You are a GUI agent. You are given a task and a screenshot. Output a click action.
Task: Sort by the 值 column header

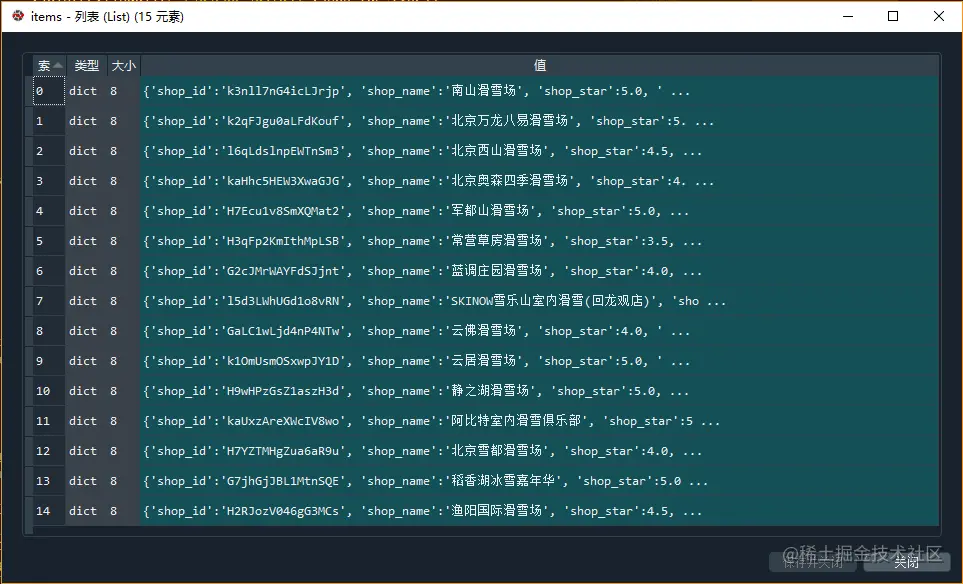click(x=540, y=65)
